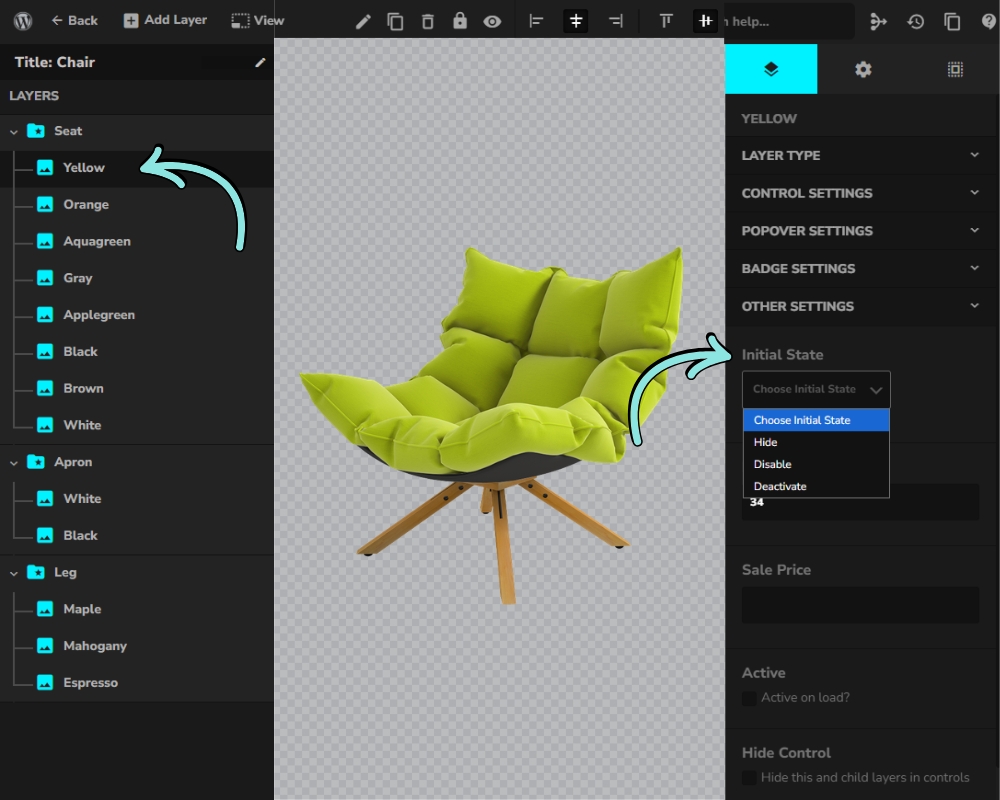
Task: Click the align horizontal center icon
Action: (x=575, y=21)
